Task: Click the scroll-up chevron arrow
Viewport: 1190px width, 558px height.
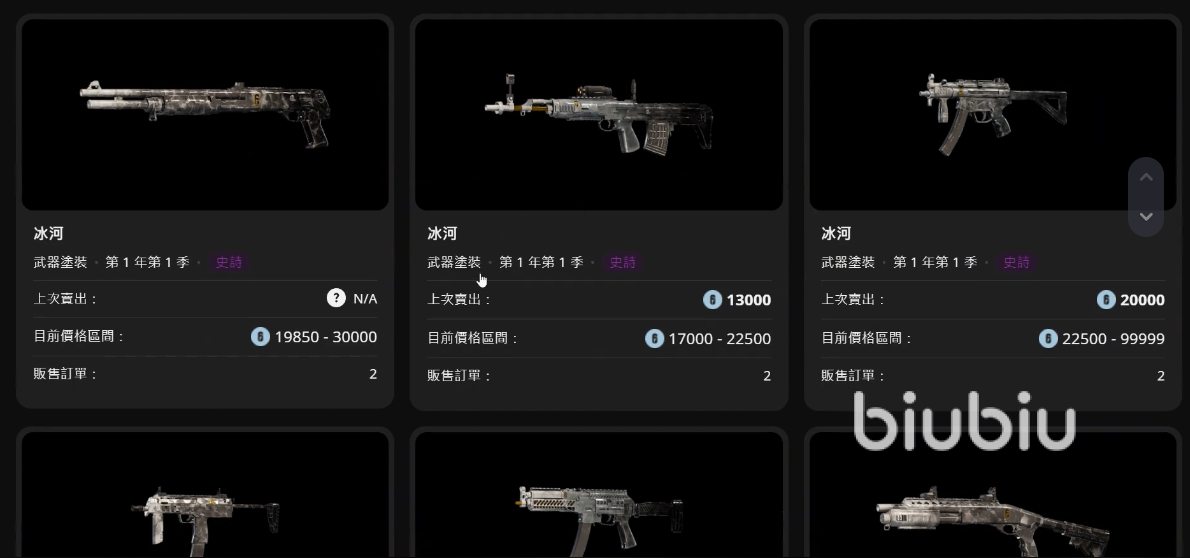Action: coord(1146,178)
